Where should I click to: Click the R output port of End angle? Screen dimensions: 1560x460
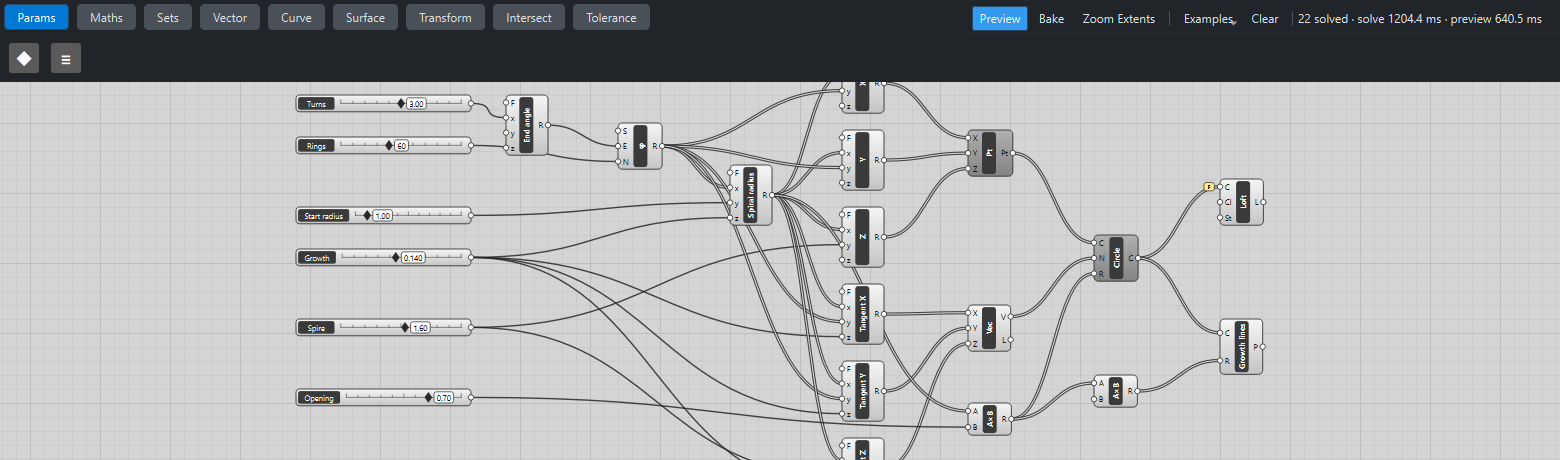(548, 125)
